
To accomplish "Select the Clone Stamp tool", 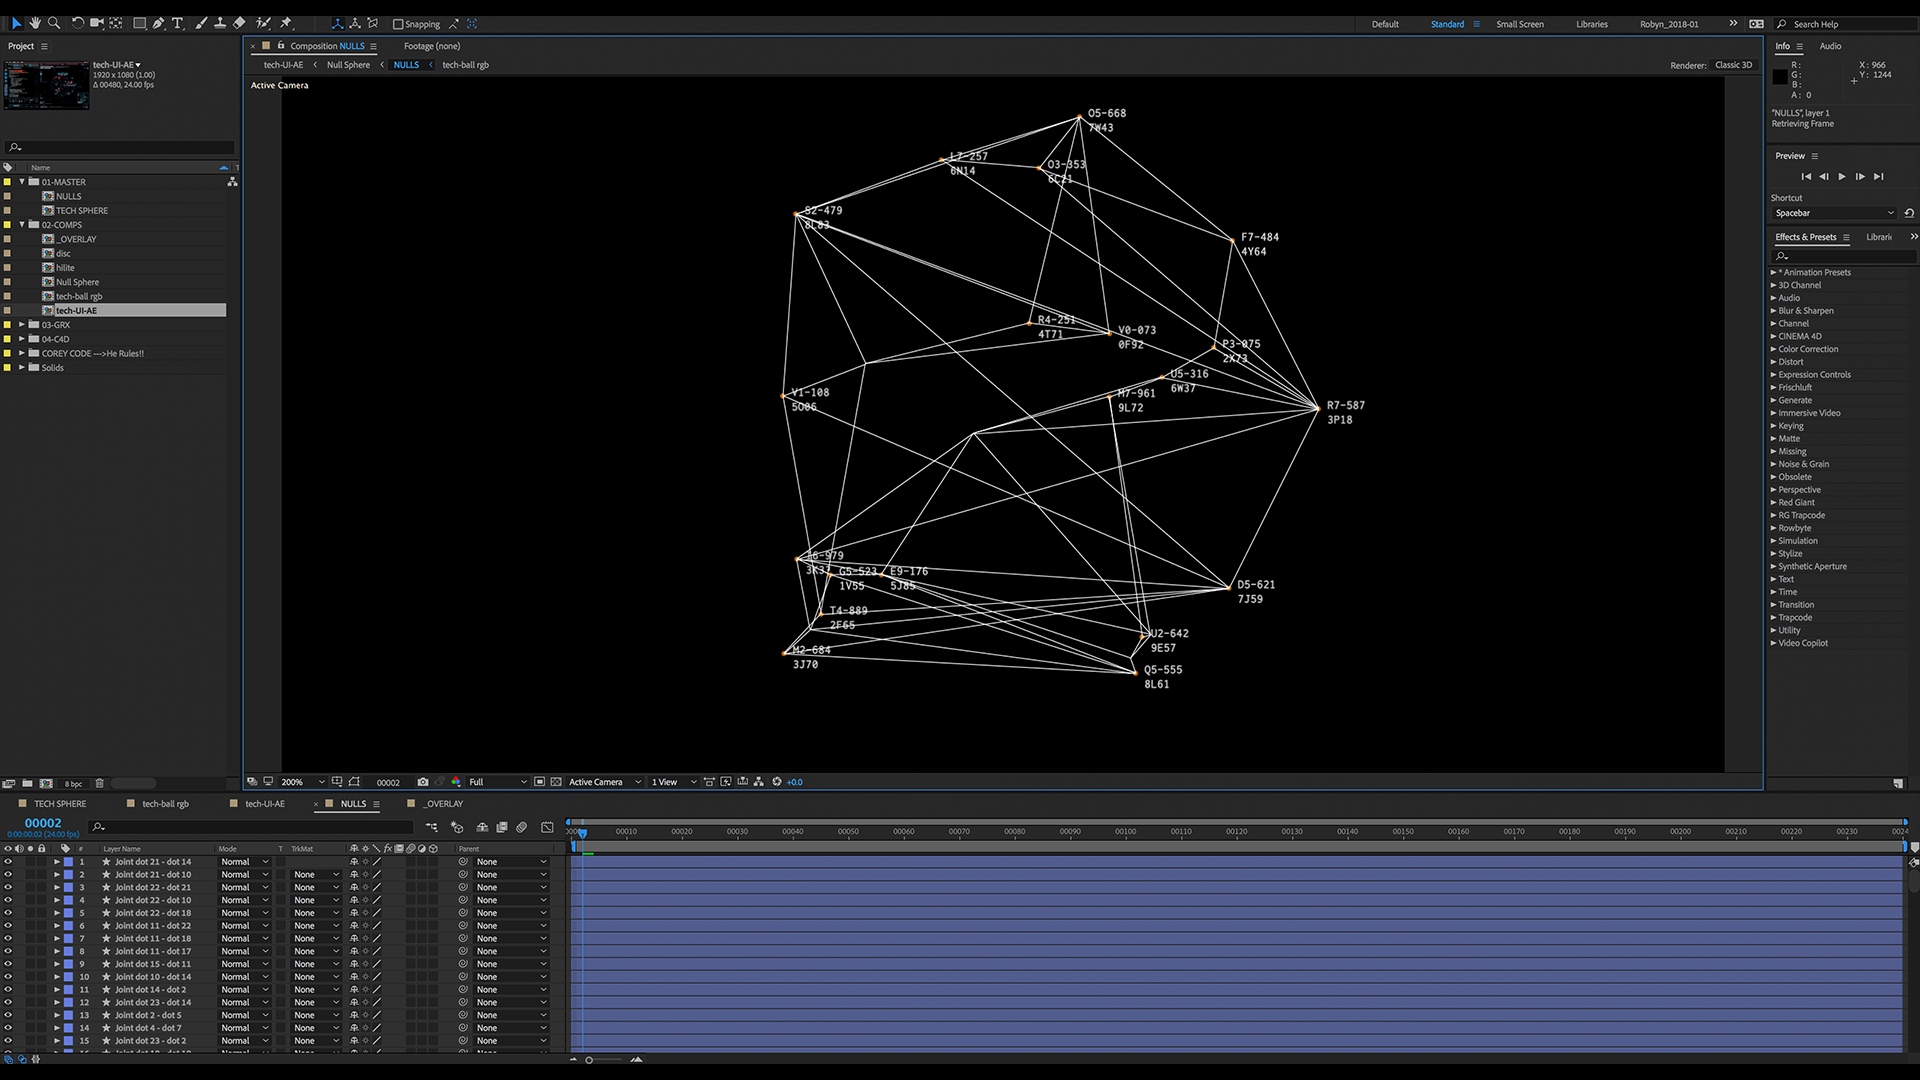I will tap(220, 23).
